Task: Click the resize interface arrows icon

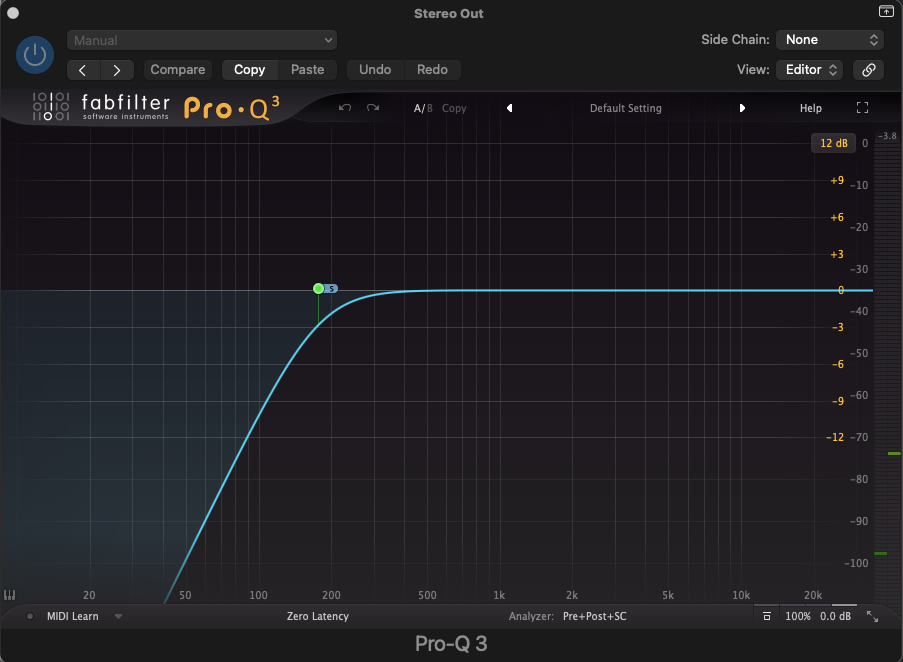Action: (x=872, y=617)
